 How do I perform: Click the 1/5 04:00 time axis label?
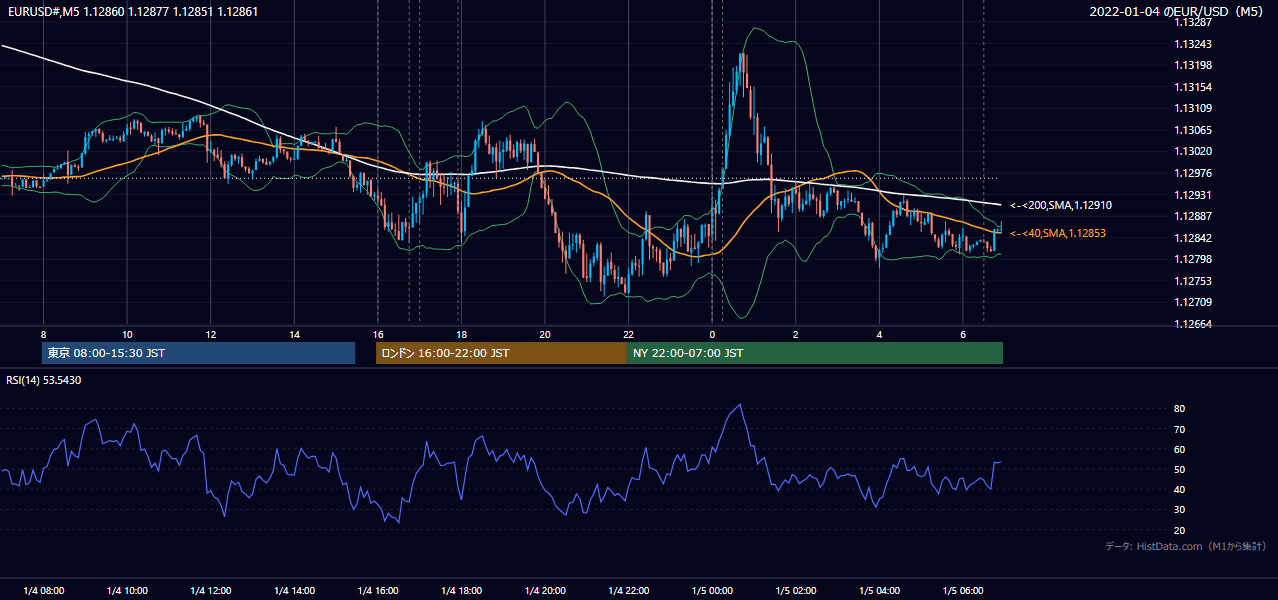pos(879,590)
